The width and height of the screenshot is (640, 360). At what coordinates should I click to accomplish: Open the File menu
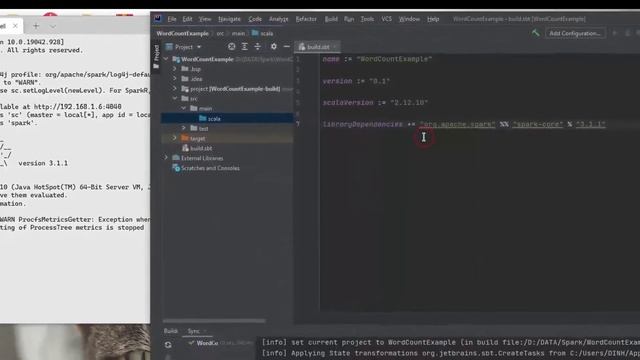[x=172, y=19]
